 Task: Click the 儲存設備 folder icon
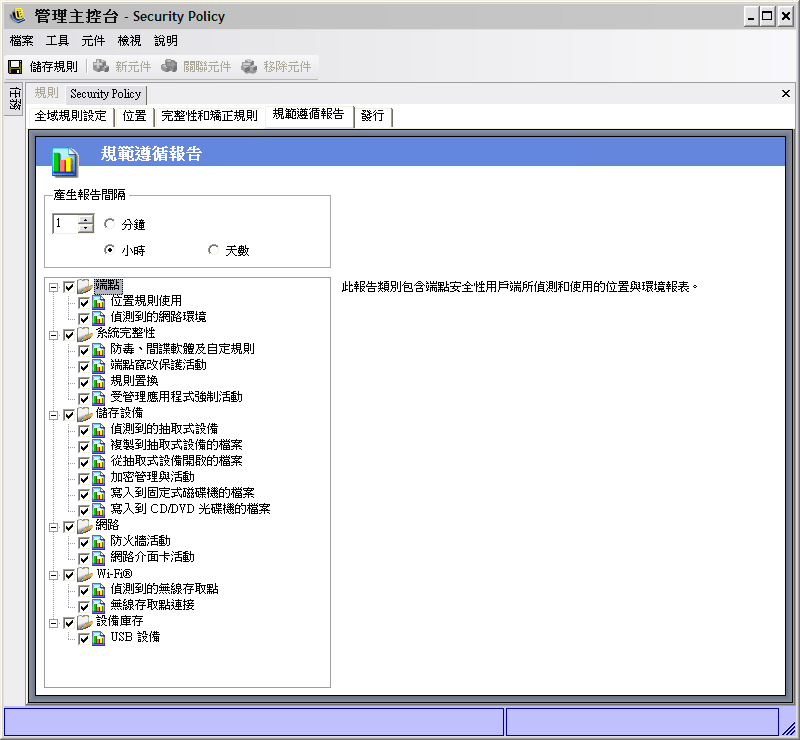point(85,414)
